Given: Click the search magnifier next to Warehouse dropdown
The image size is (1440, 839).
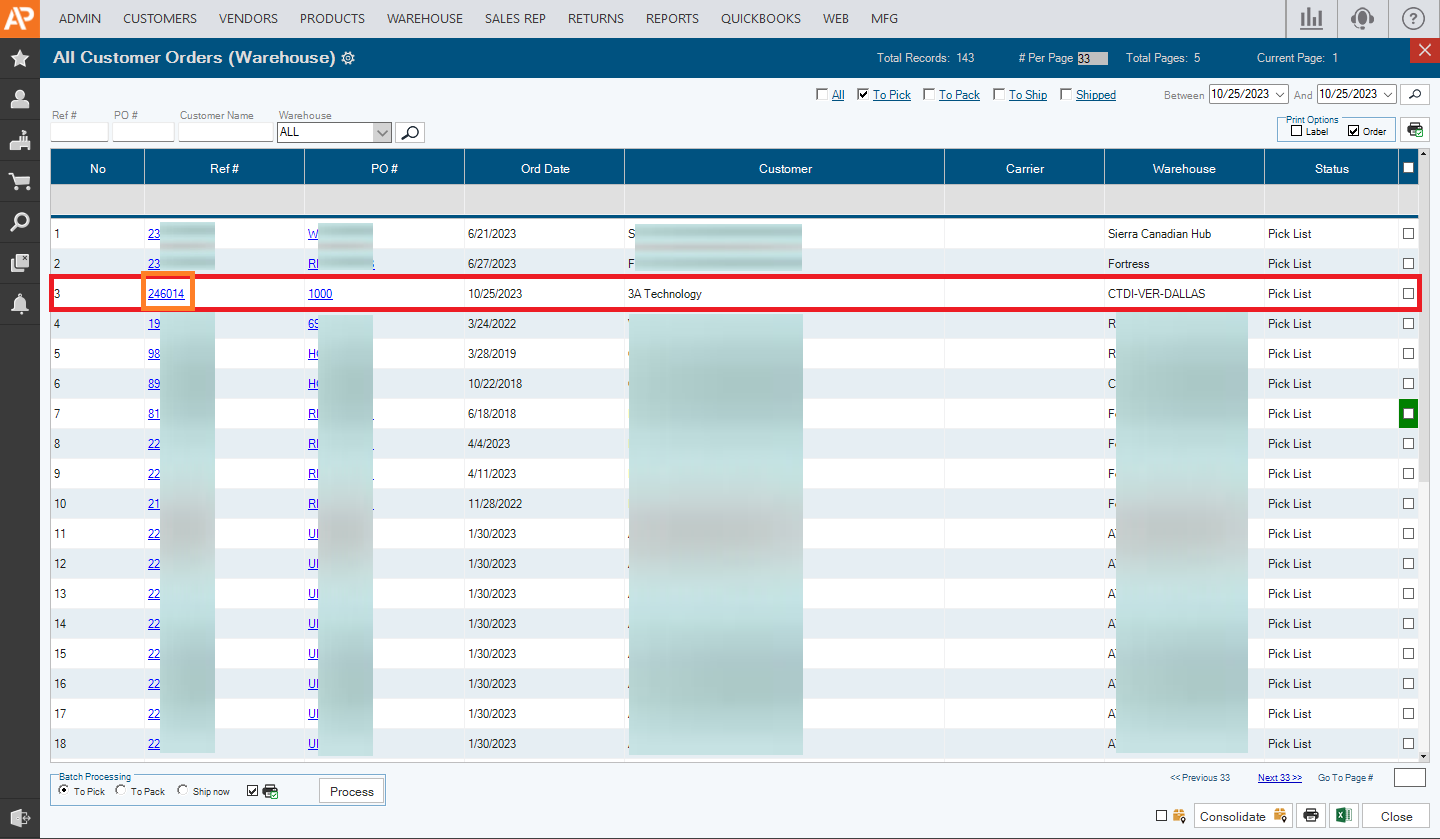Looking at the screenshot, I should click(410, 132).
